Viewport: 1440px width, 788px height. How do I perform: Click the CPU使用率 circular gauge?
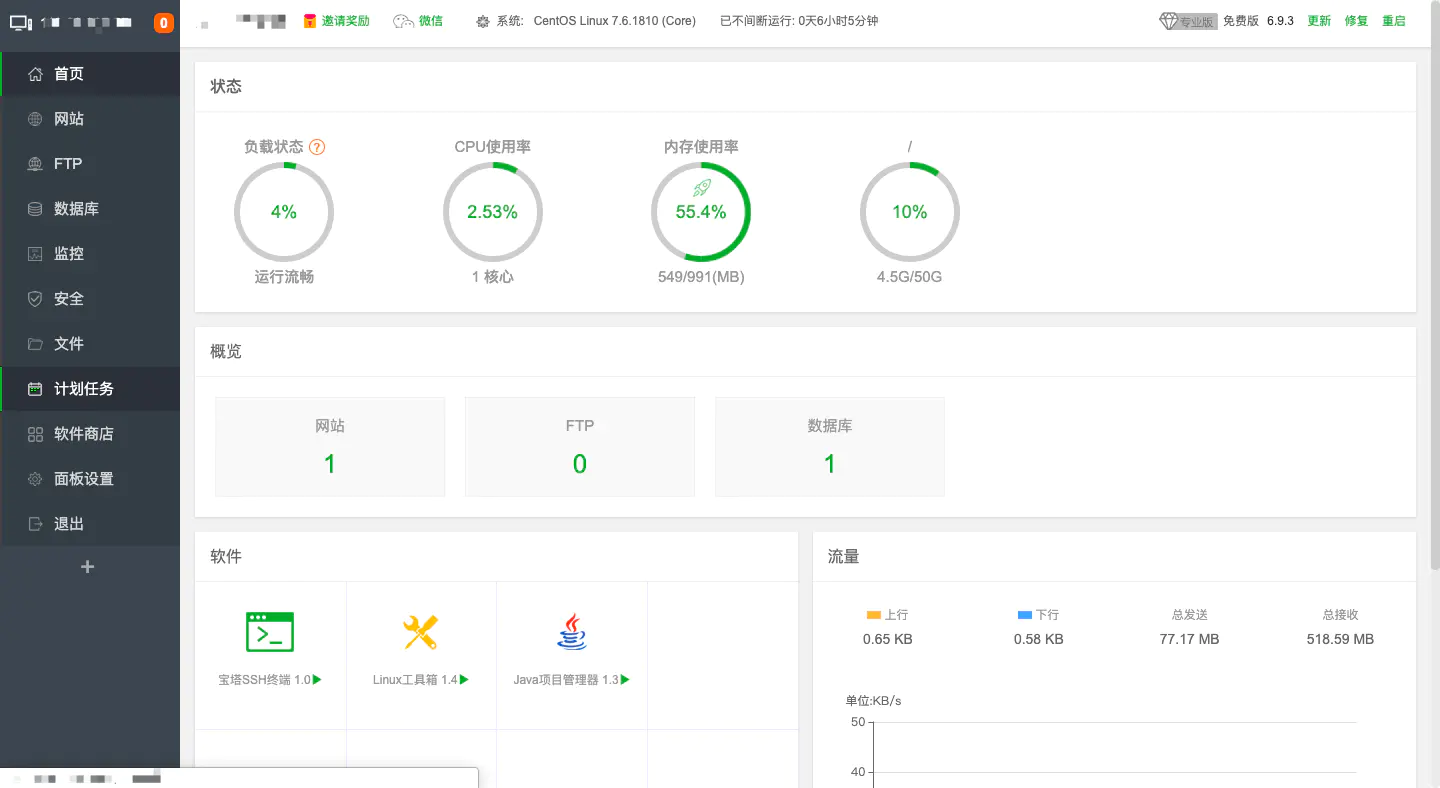[493, 212]
